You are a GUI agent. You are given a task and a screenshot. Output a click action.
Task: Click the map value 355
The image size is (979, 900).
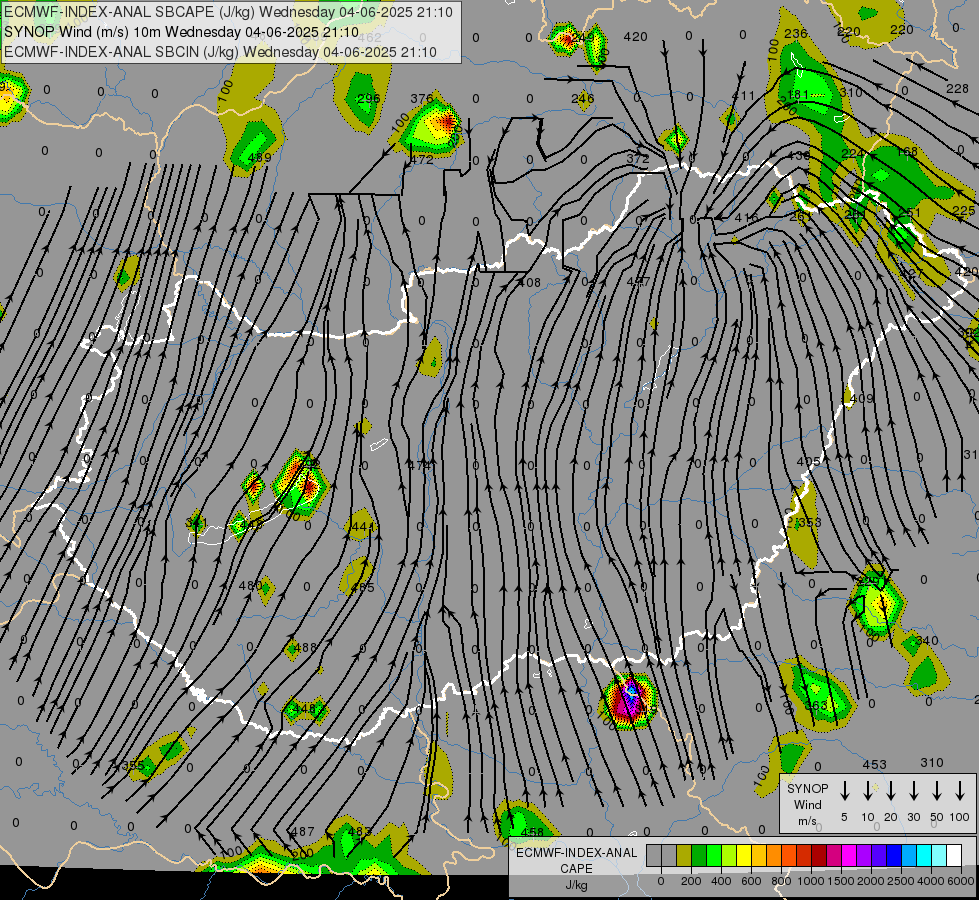(133, 766)
